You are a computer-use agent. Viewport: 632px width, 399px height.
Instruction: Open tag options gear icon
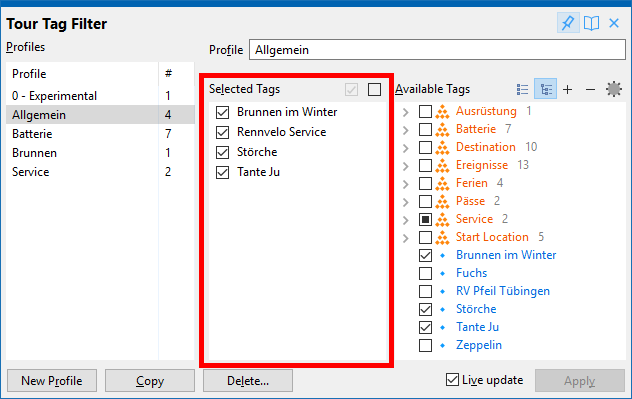pyautogui.click(x=613, y=89)
